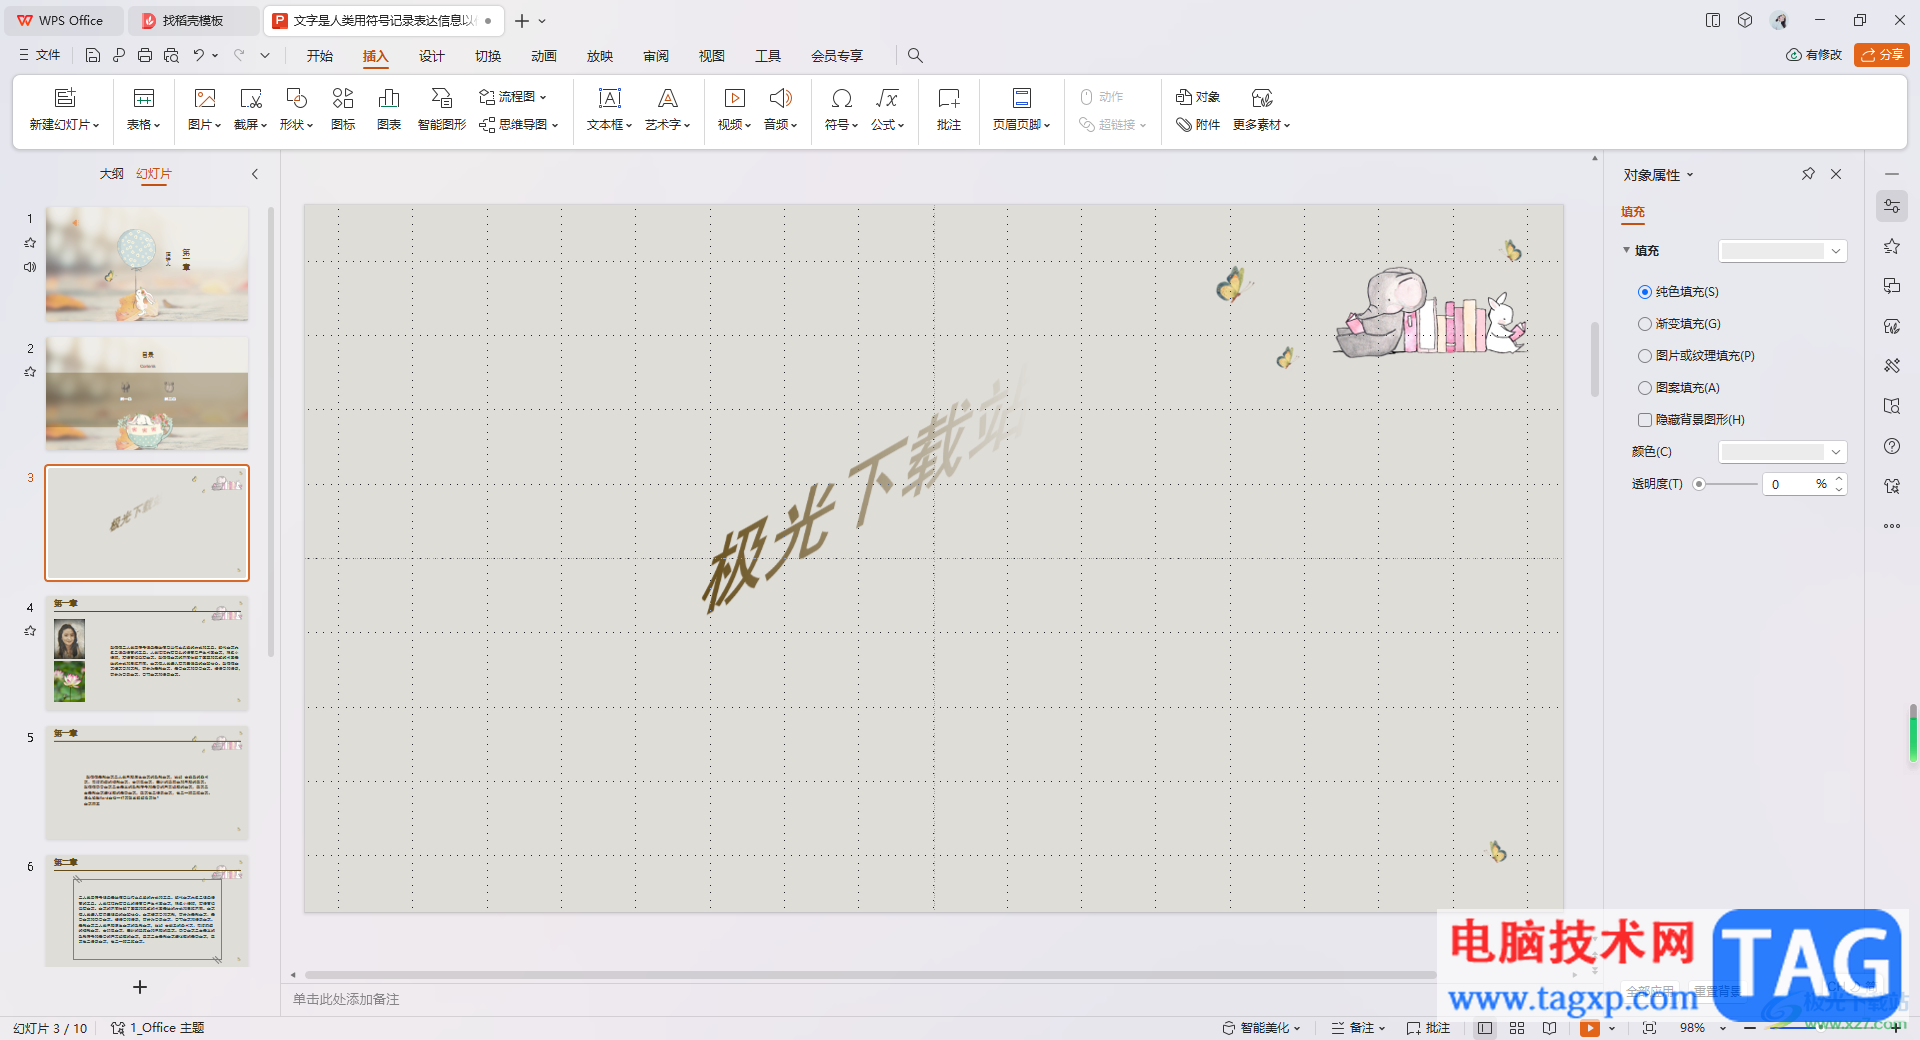Click the Video insert icon
The height and width of the screenshot is (1040, 1920).
(735, 98)
